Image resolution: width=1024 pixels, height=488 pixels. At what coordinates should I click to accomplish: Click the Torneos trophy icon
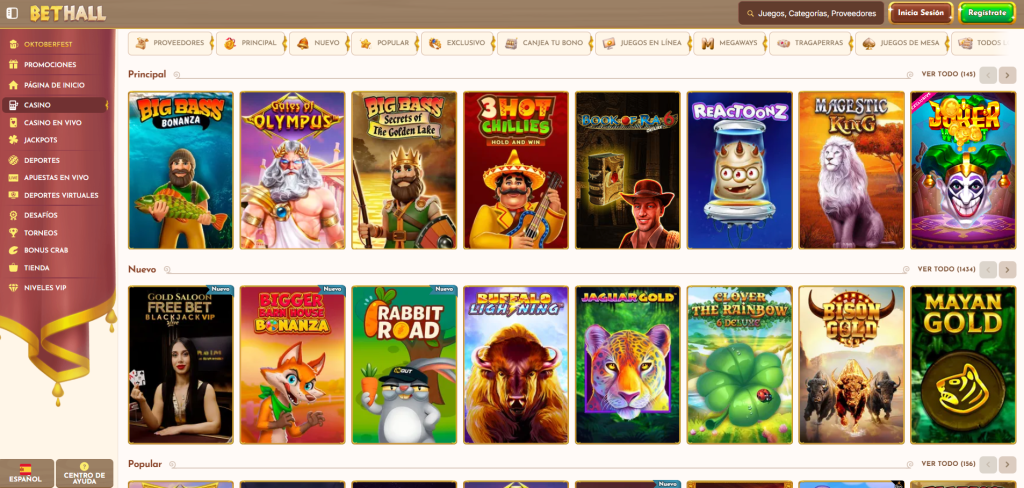coord(13,232)
